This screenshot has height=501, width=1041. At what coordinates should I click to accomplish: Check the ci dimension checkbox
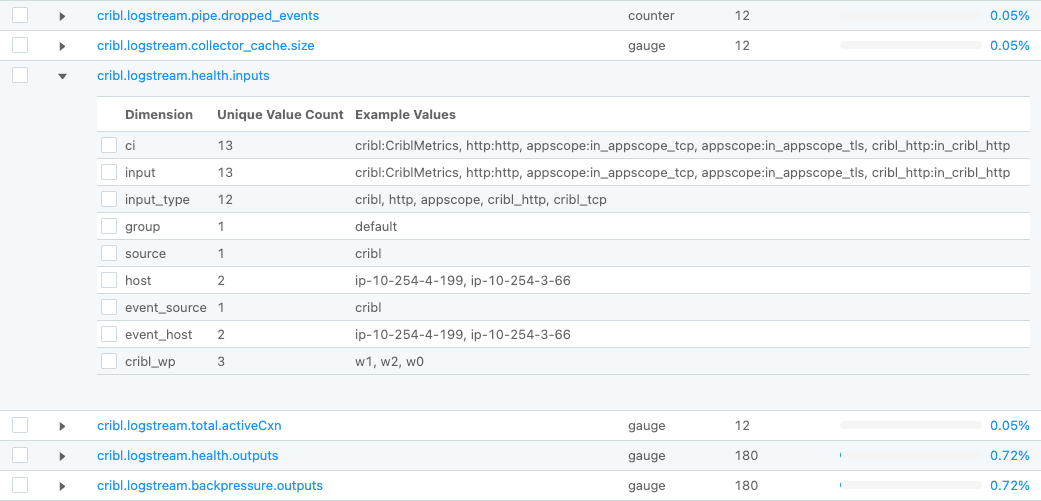tap(109, 145)
